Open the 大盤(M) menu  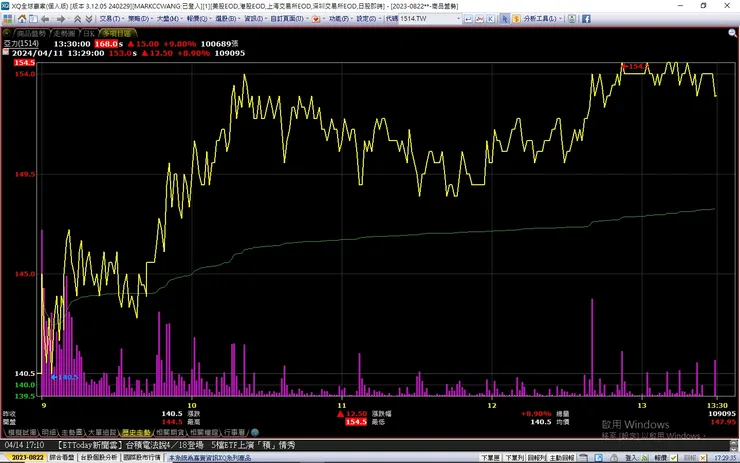169,19
